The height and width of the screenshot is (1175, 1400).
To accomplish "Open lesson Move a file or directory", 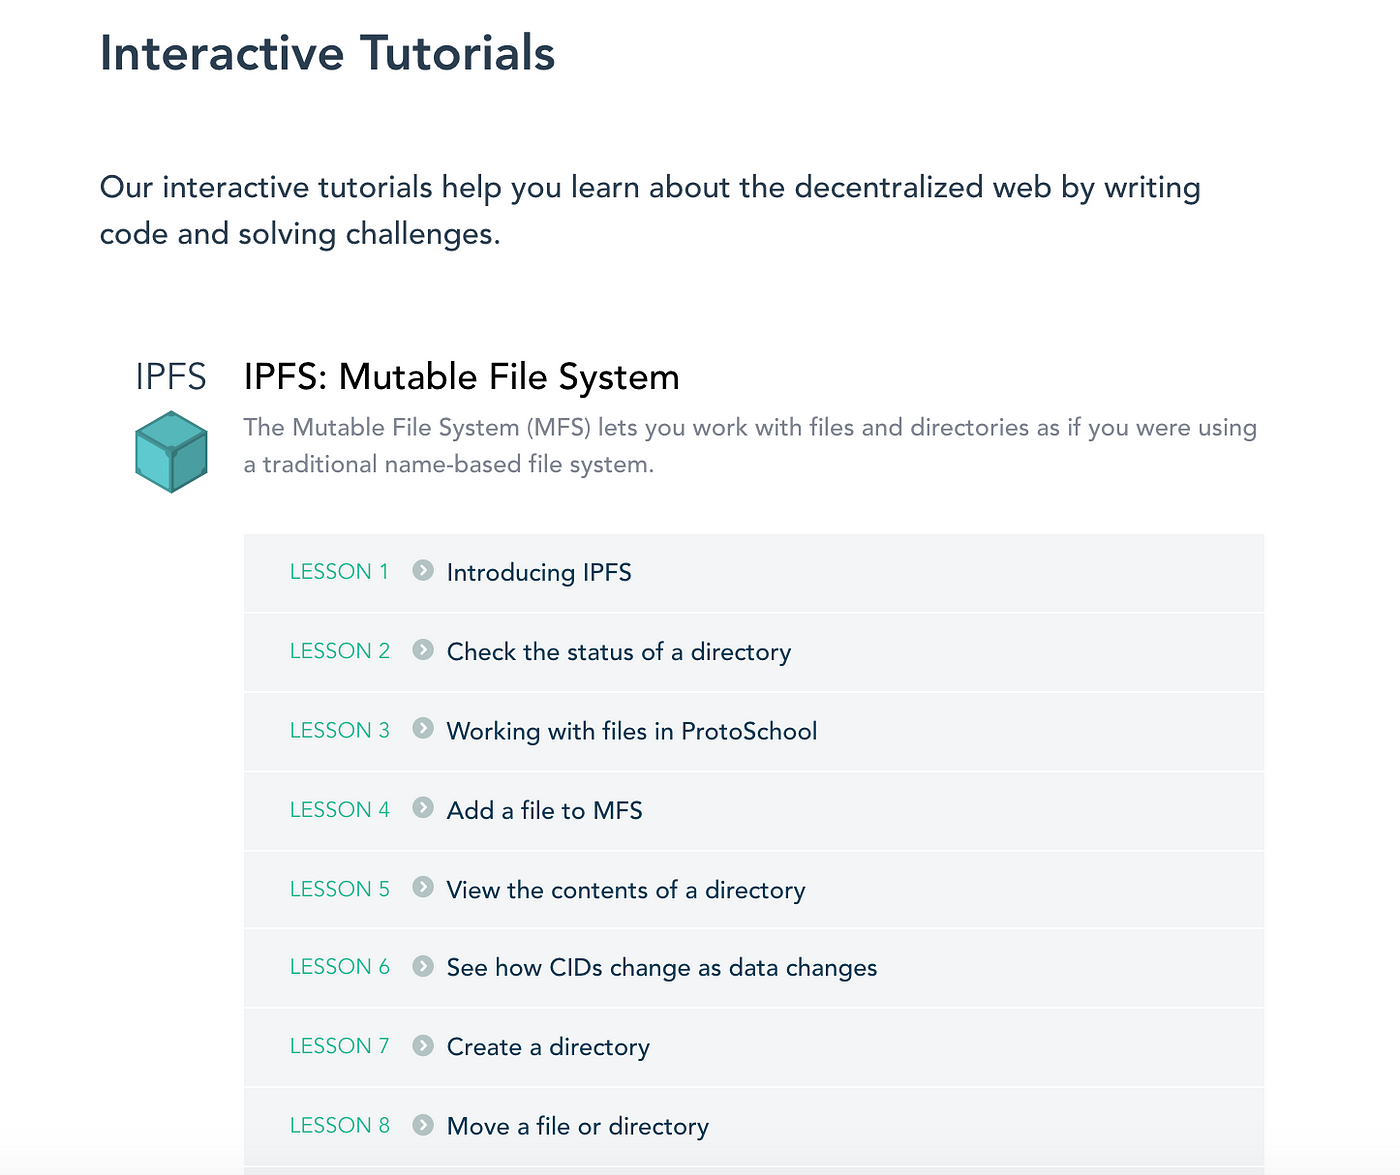I will point(578,1126).
